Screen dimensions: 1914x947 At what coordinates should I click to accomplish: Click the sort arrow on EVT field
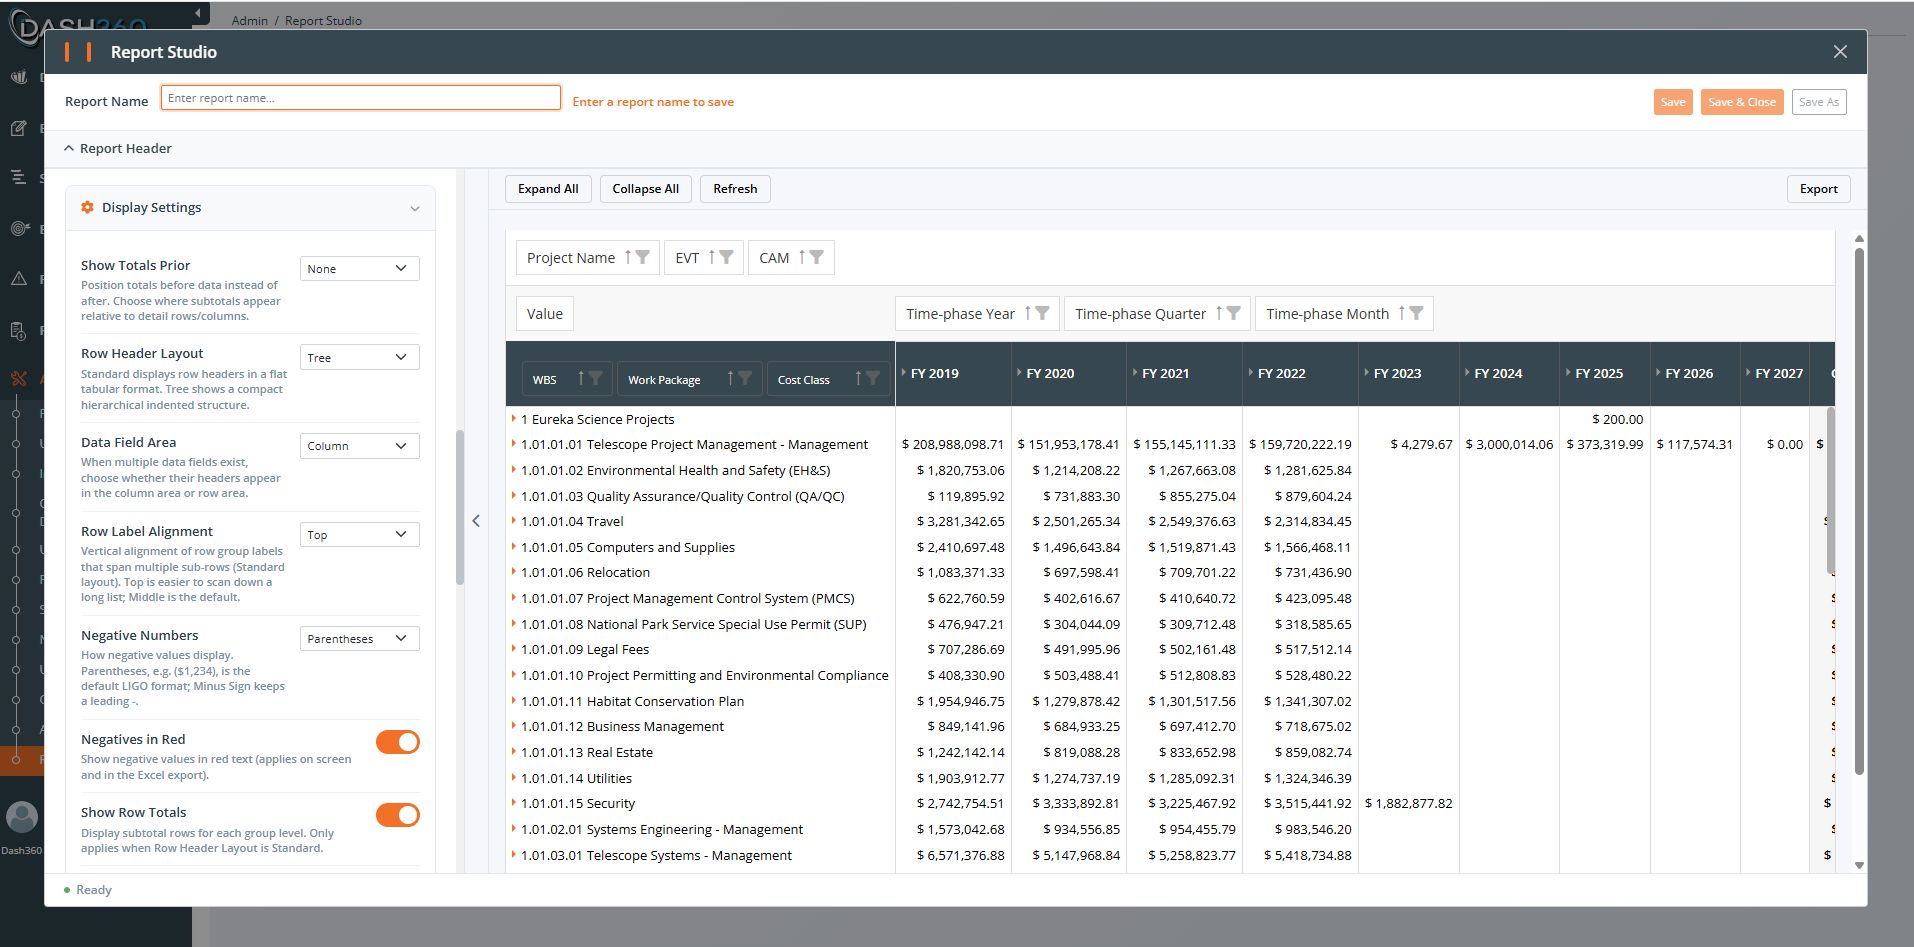712,257
